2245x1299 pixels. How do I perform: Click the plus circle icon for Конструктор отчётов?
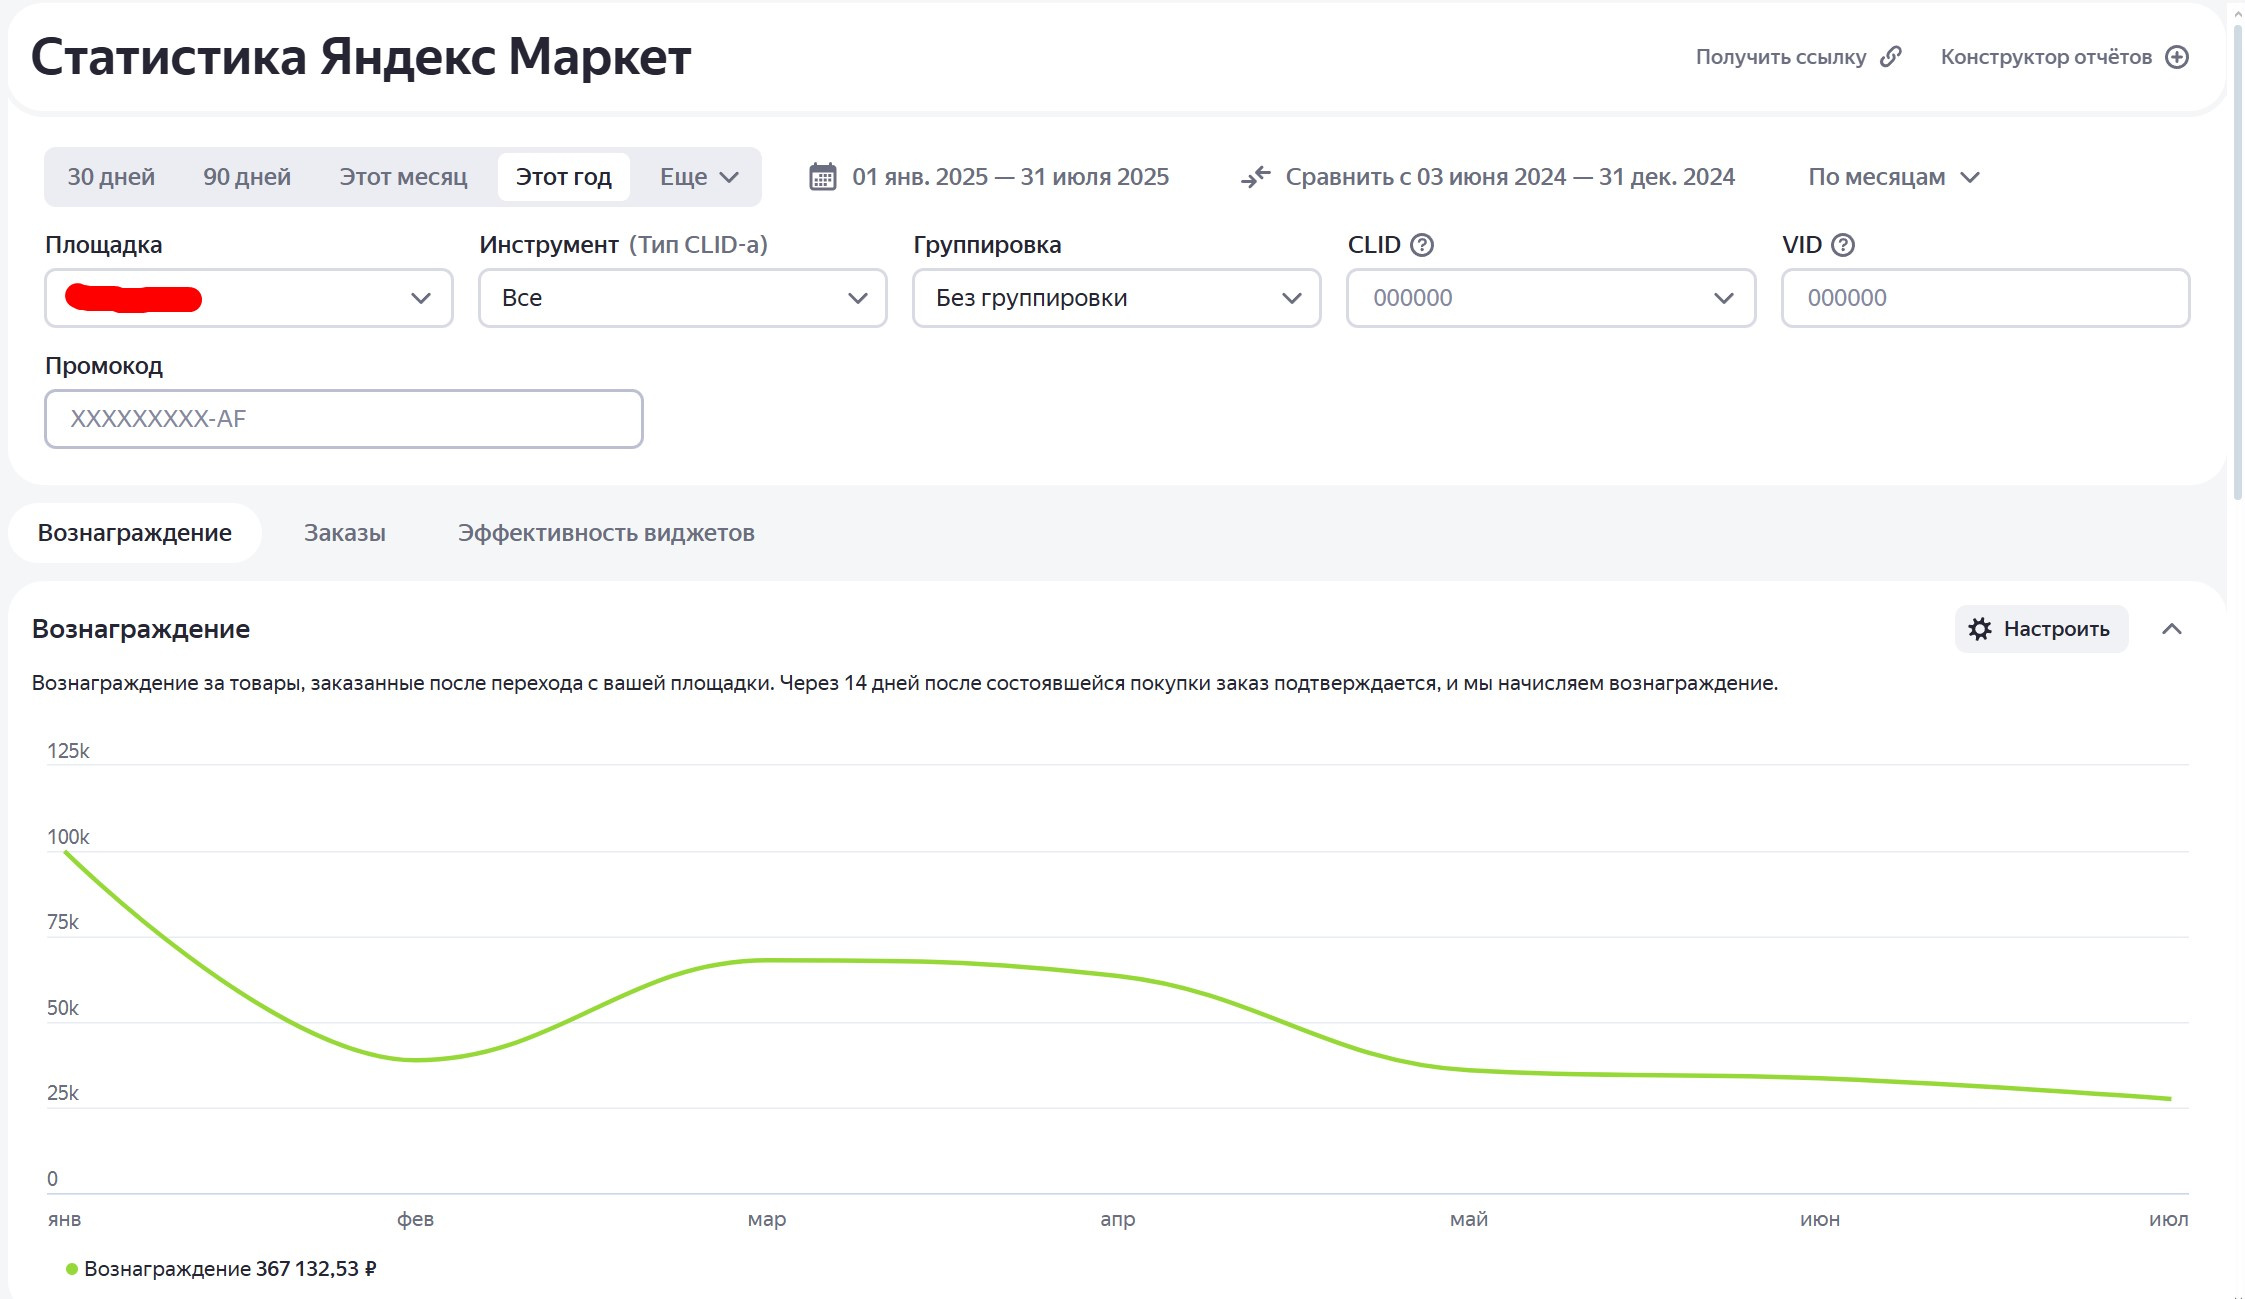(x=2177, y=57)
